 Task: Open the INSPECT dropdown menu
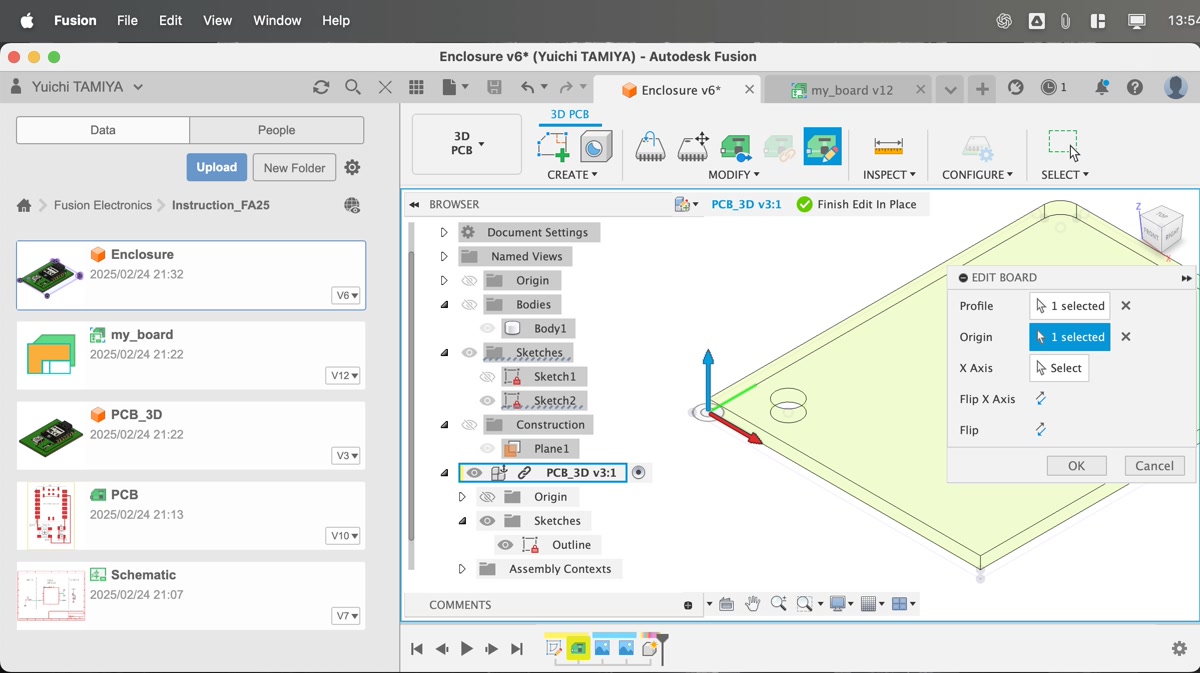(x=889, y=175)
